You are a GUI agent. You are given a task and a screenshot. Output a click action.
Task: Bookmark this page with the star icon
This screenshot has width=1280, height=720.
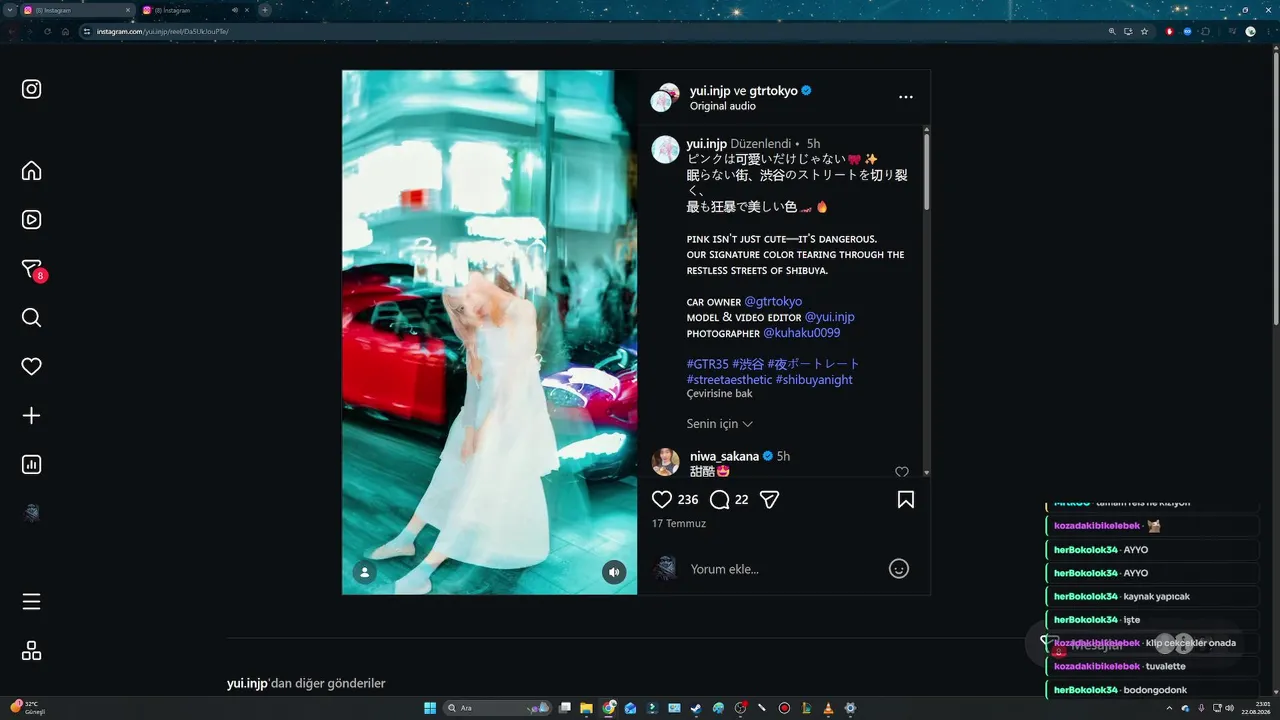pos(1145,31)
